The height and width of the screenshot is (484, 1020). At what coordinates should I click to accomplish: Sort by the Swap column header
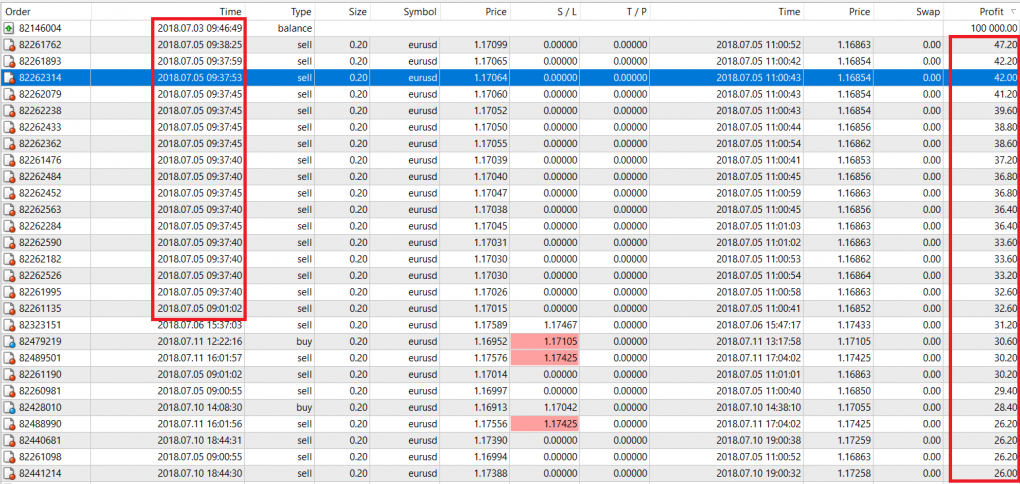929,12
